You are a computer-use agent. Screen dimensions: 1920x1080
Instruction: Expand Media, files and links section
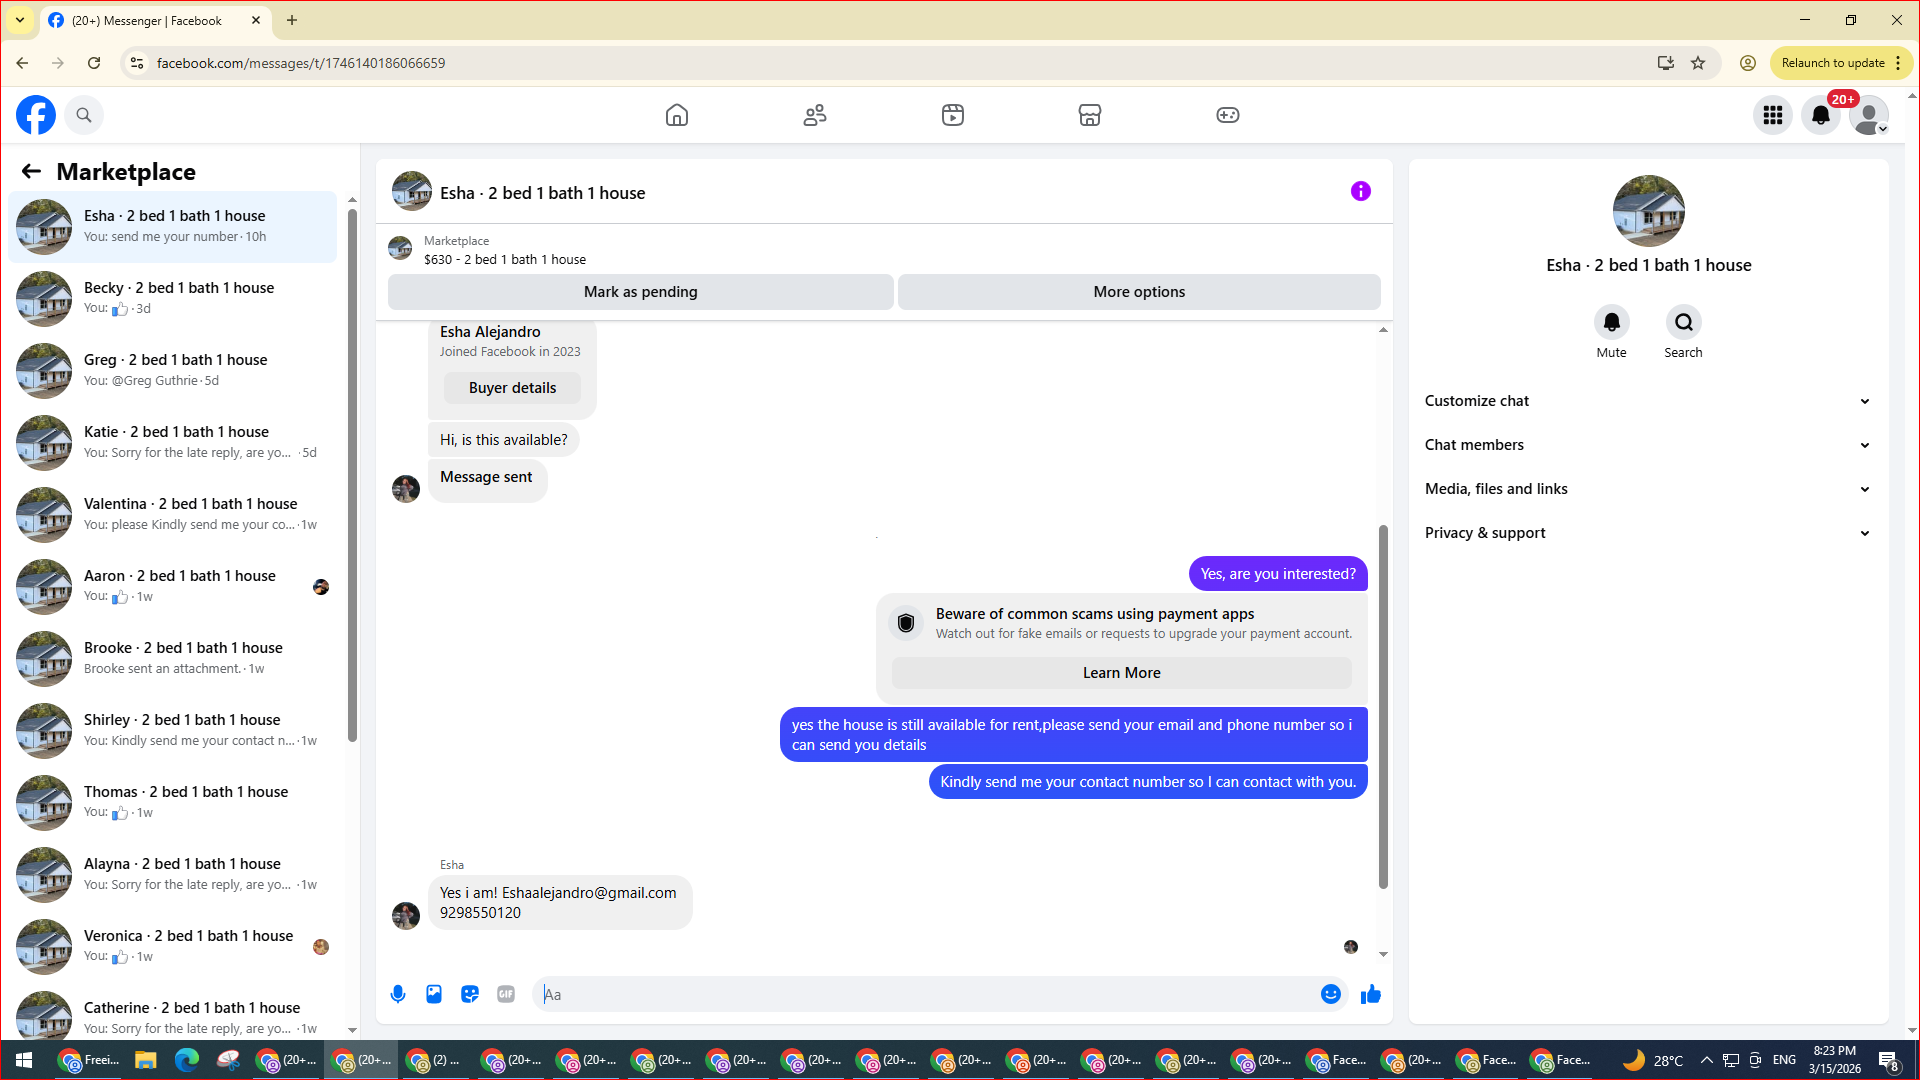click(x=1648, y=489)
